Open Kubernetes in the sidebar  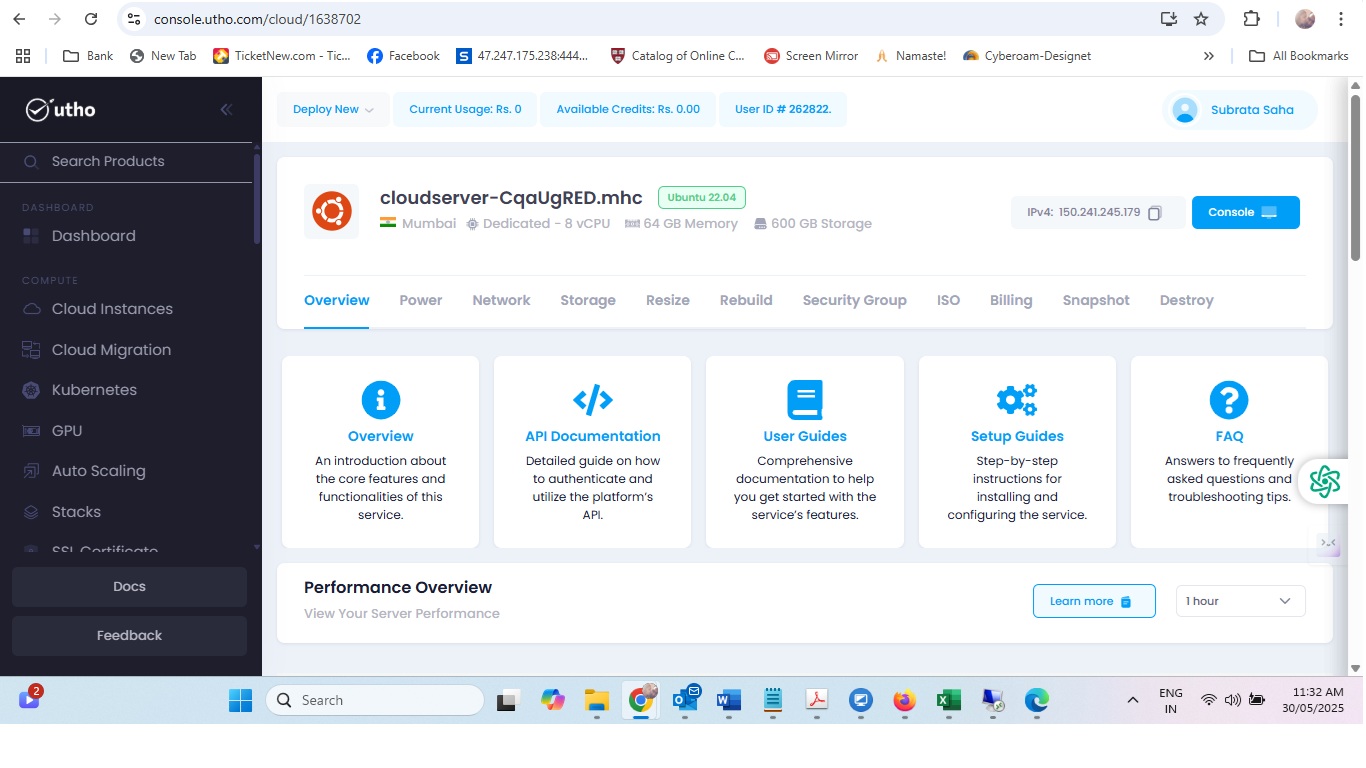coord(94,390)
